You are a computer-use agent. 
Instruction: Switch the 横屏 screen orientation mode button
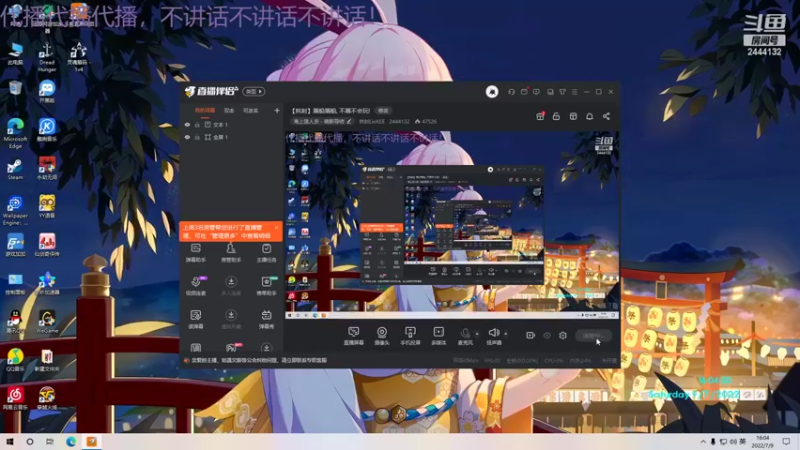point(254,92)
